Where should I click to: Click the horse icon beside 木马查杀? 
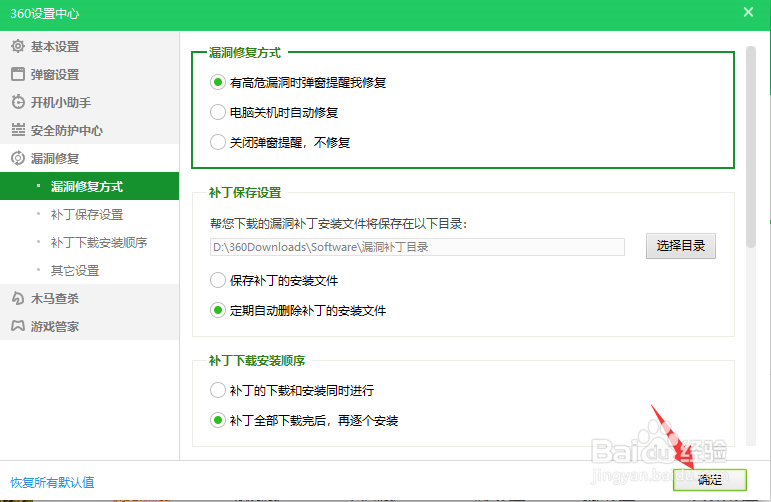tap(18, 298)
